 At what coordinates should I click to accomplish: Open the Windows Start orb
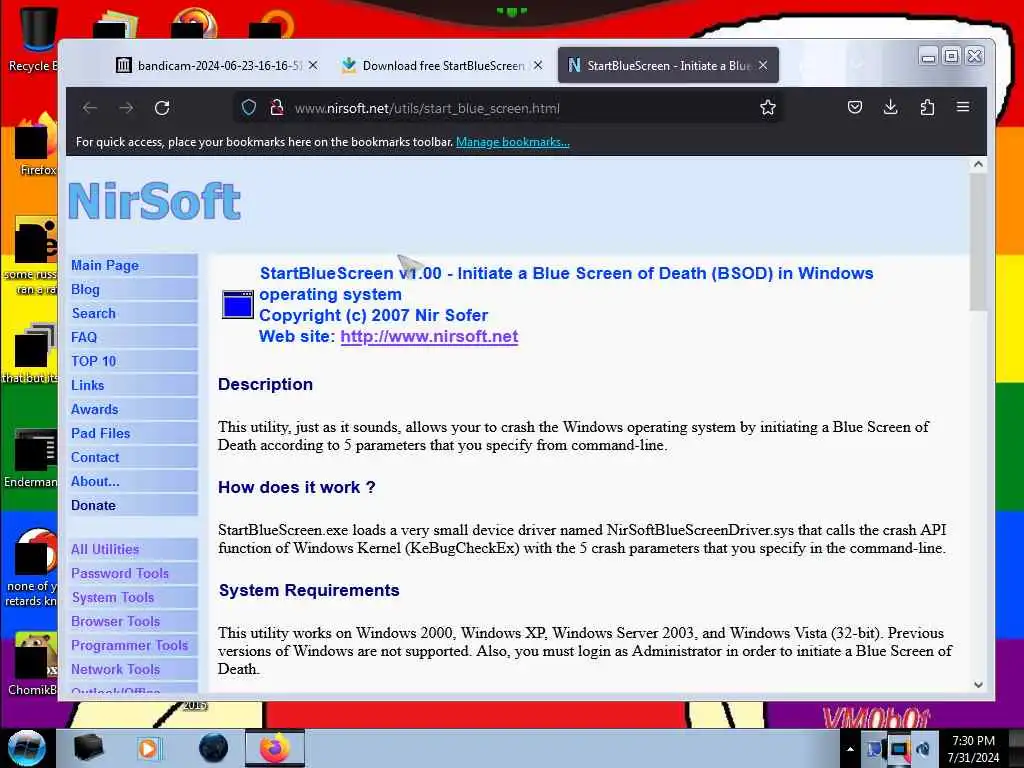point(27,748)
